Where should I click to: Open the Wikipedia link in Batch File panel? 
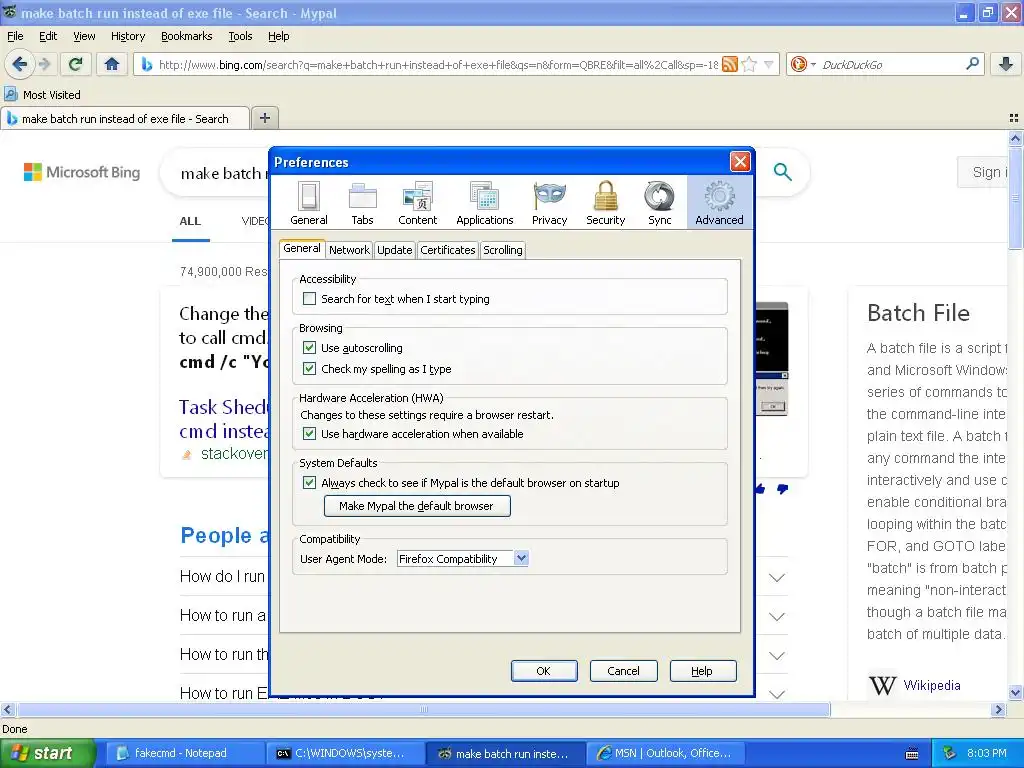[932, 685]
